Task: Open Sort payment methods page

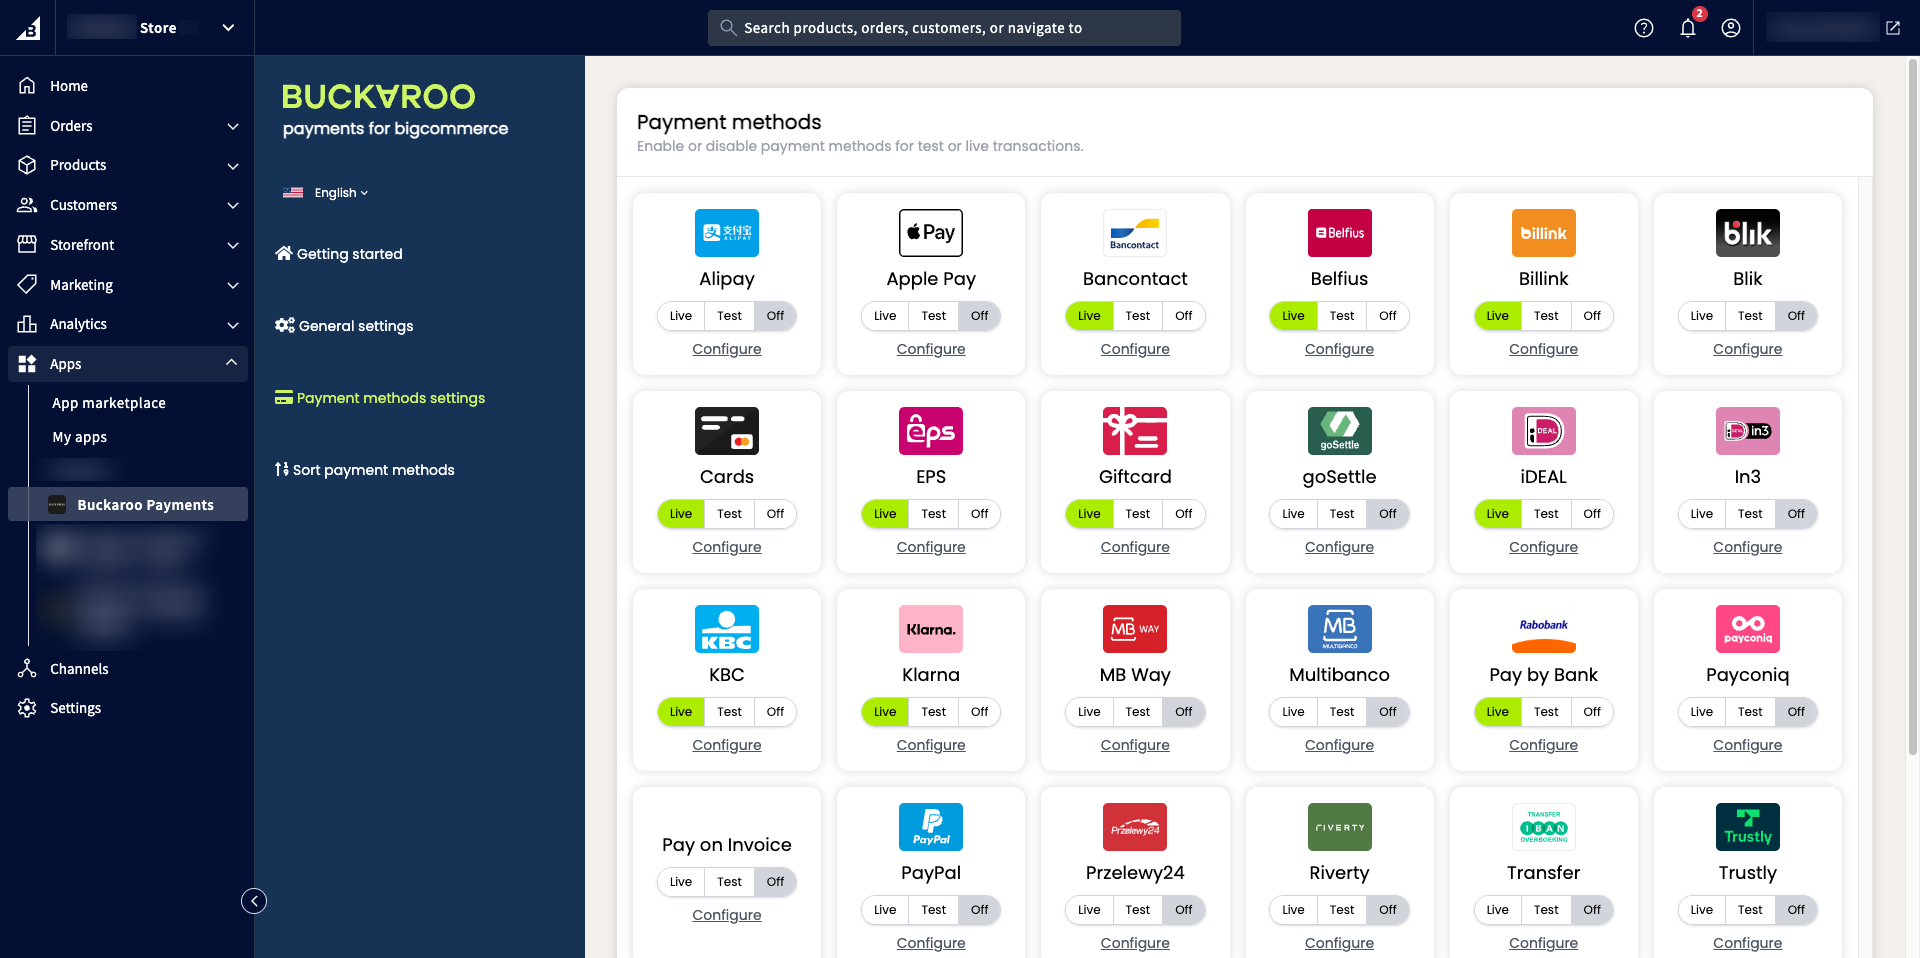Action: [365, 470]
